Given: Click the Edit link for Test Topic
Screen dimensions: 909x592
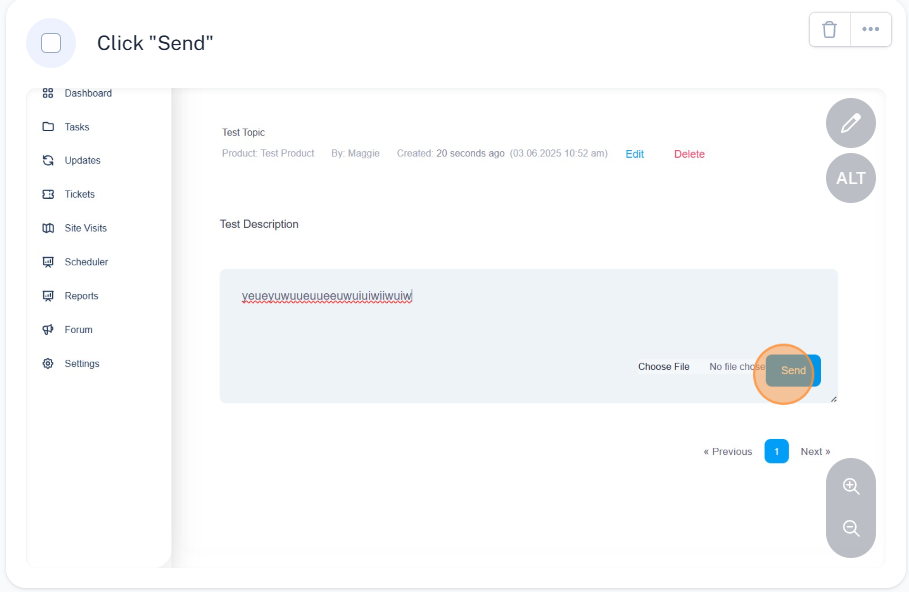Looking at the screenshot, I should (635, 154).
